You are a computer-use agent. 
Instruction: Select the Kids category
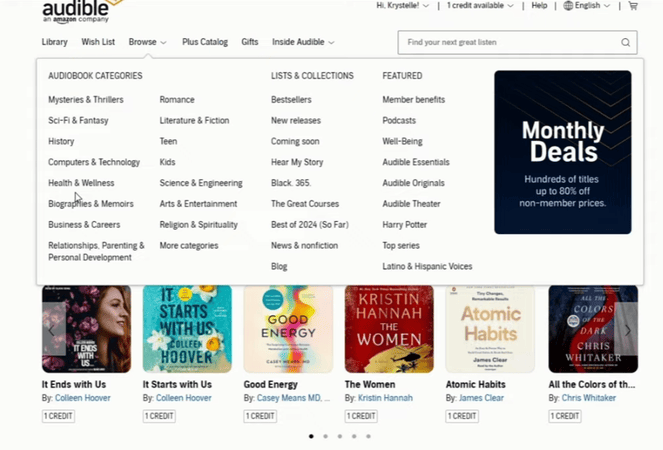point(167,162)
